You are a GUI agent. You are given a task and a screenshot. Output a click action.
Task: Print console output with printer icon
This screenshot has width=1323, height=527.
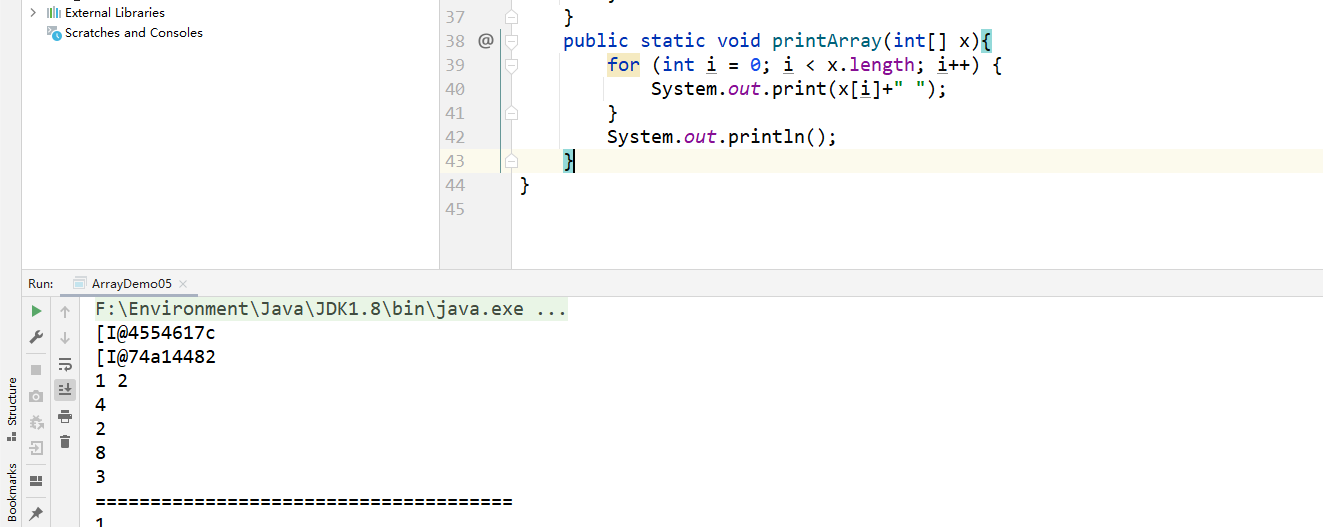pyautogui.click(x=65, y=416)
